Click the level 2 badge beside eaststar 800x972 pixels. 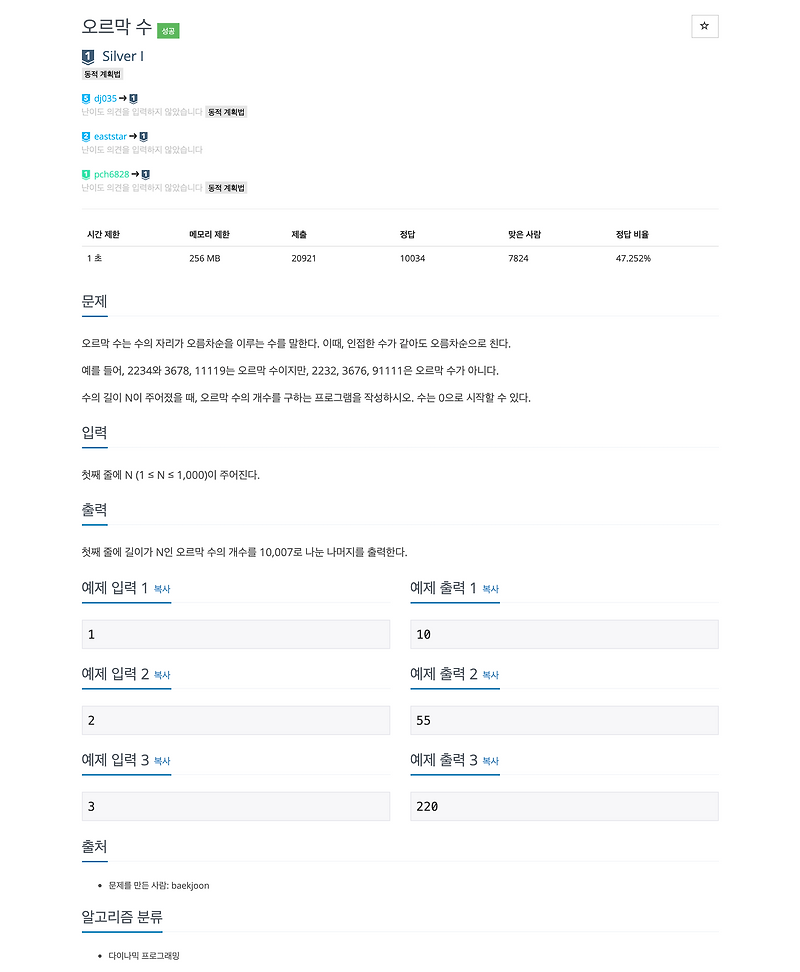(84, 136)
